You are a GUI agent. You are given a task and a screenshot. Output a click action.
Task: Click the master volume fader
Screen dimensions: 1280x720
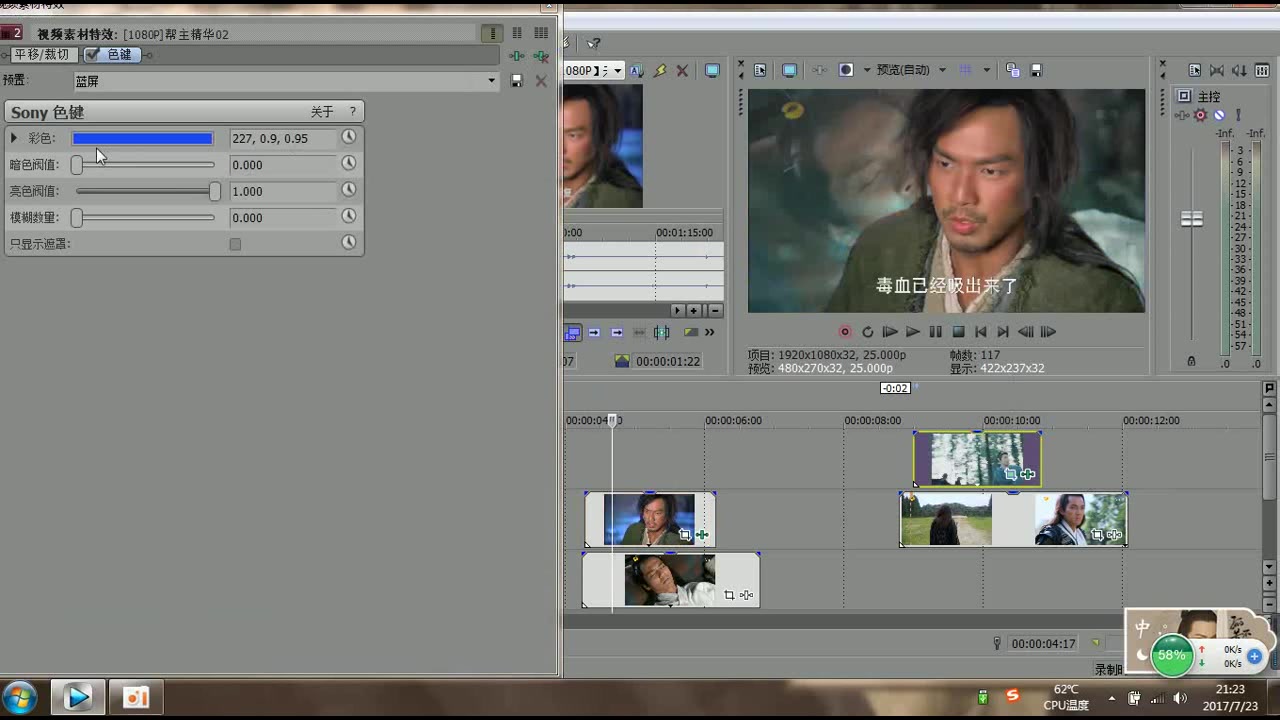coord(1191,219)
